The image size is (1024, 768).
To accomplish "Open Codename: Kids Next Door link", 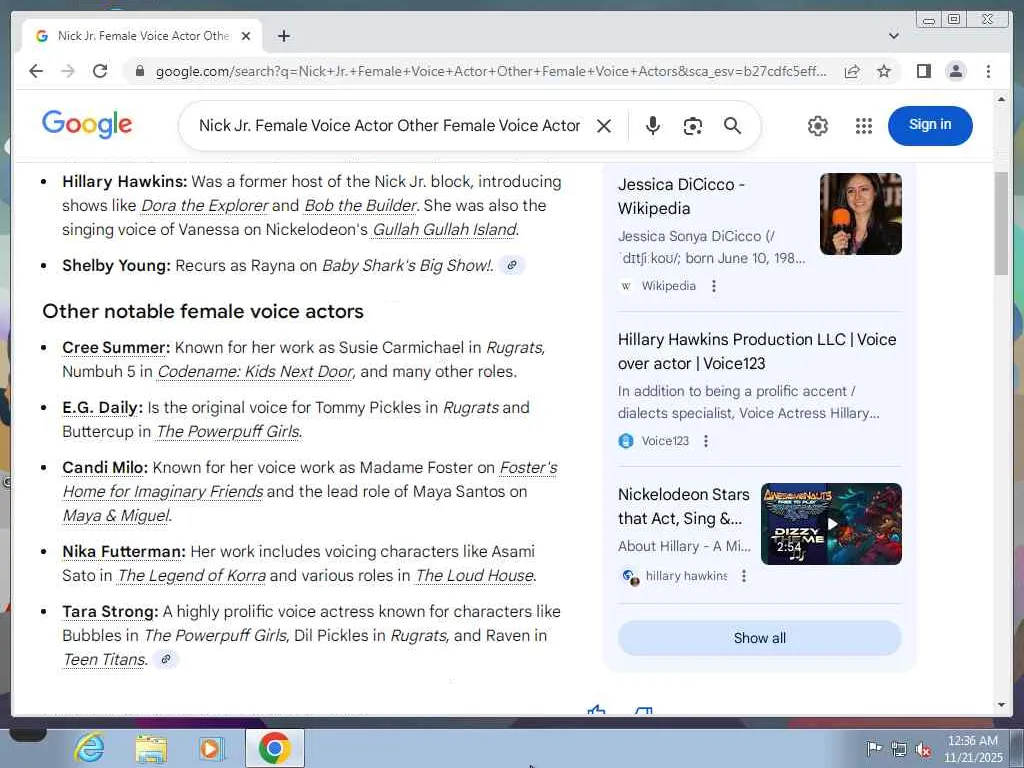I will point(255,372).
